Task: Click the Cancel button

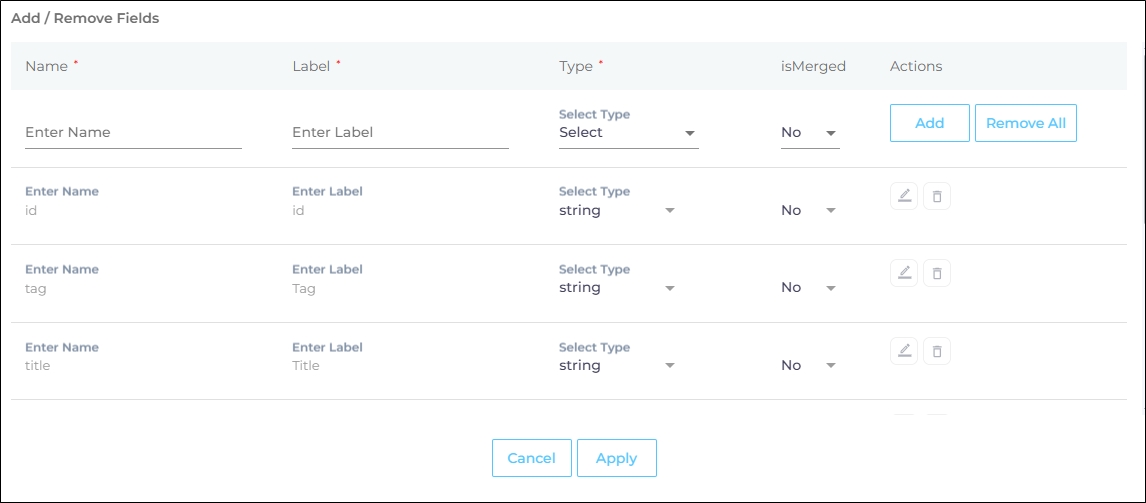Action: tap(531, 458)
